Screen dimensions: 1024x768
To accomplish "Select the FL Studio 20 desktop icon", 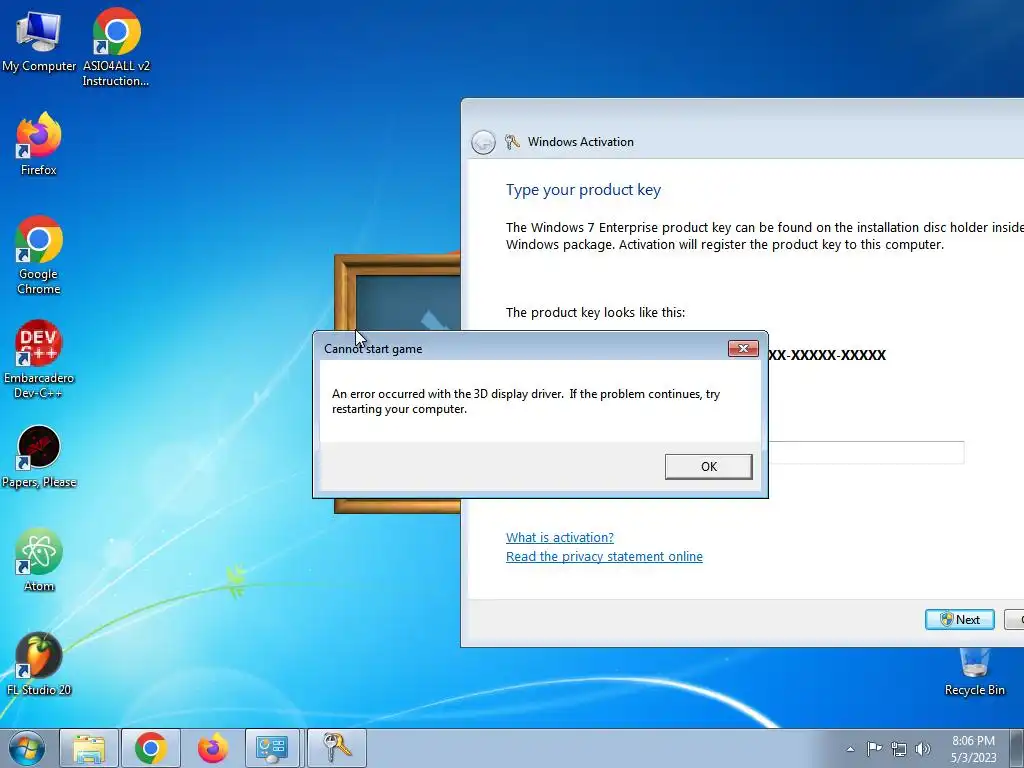I will (x=39, y=664).
